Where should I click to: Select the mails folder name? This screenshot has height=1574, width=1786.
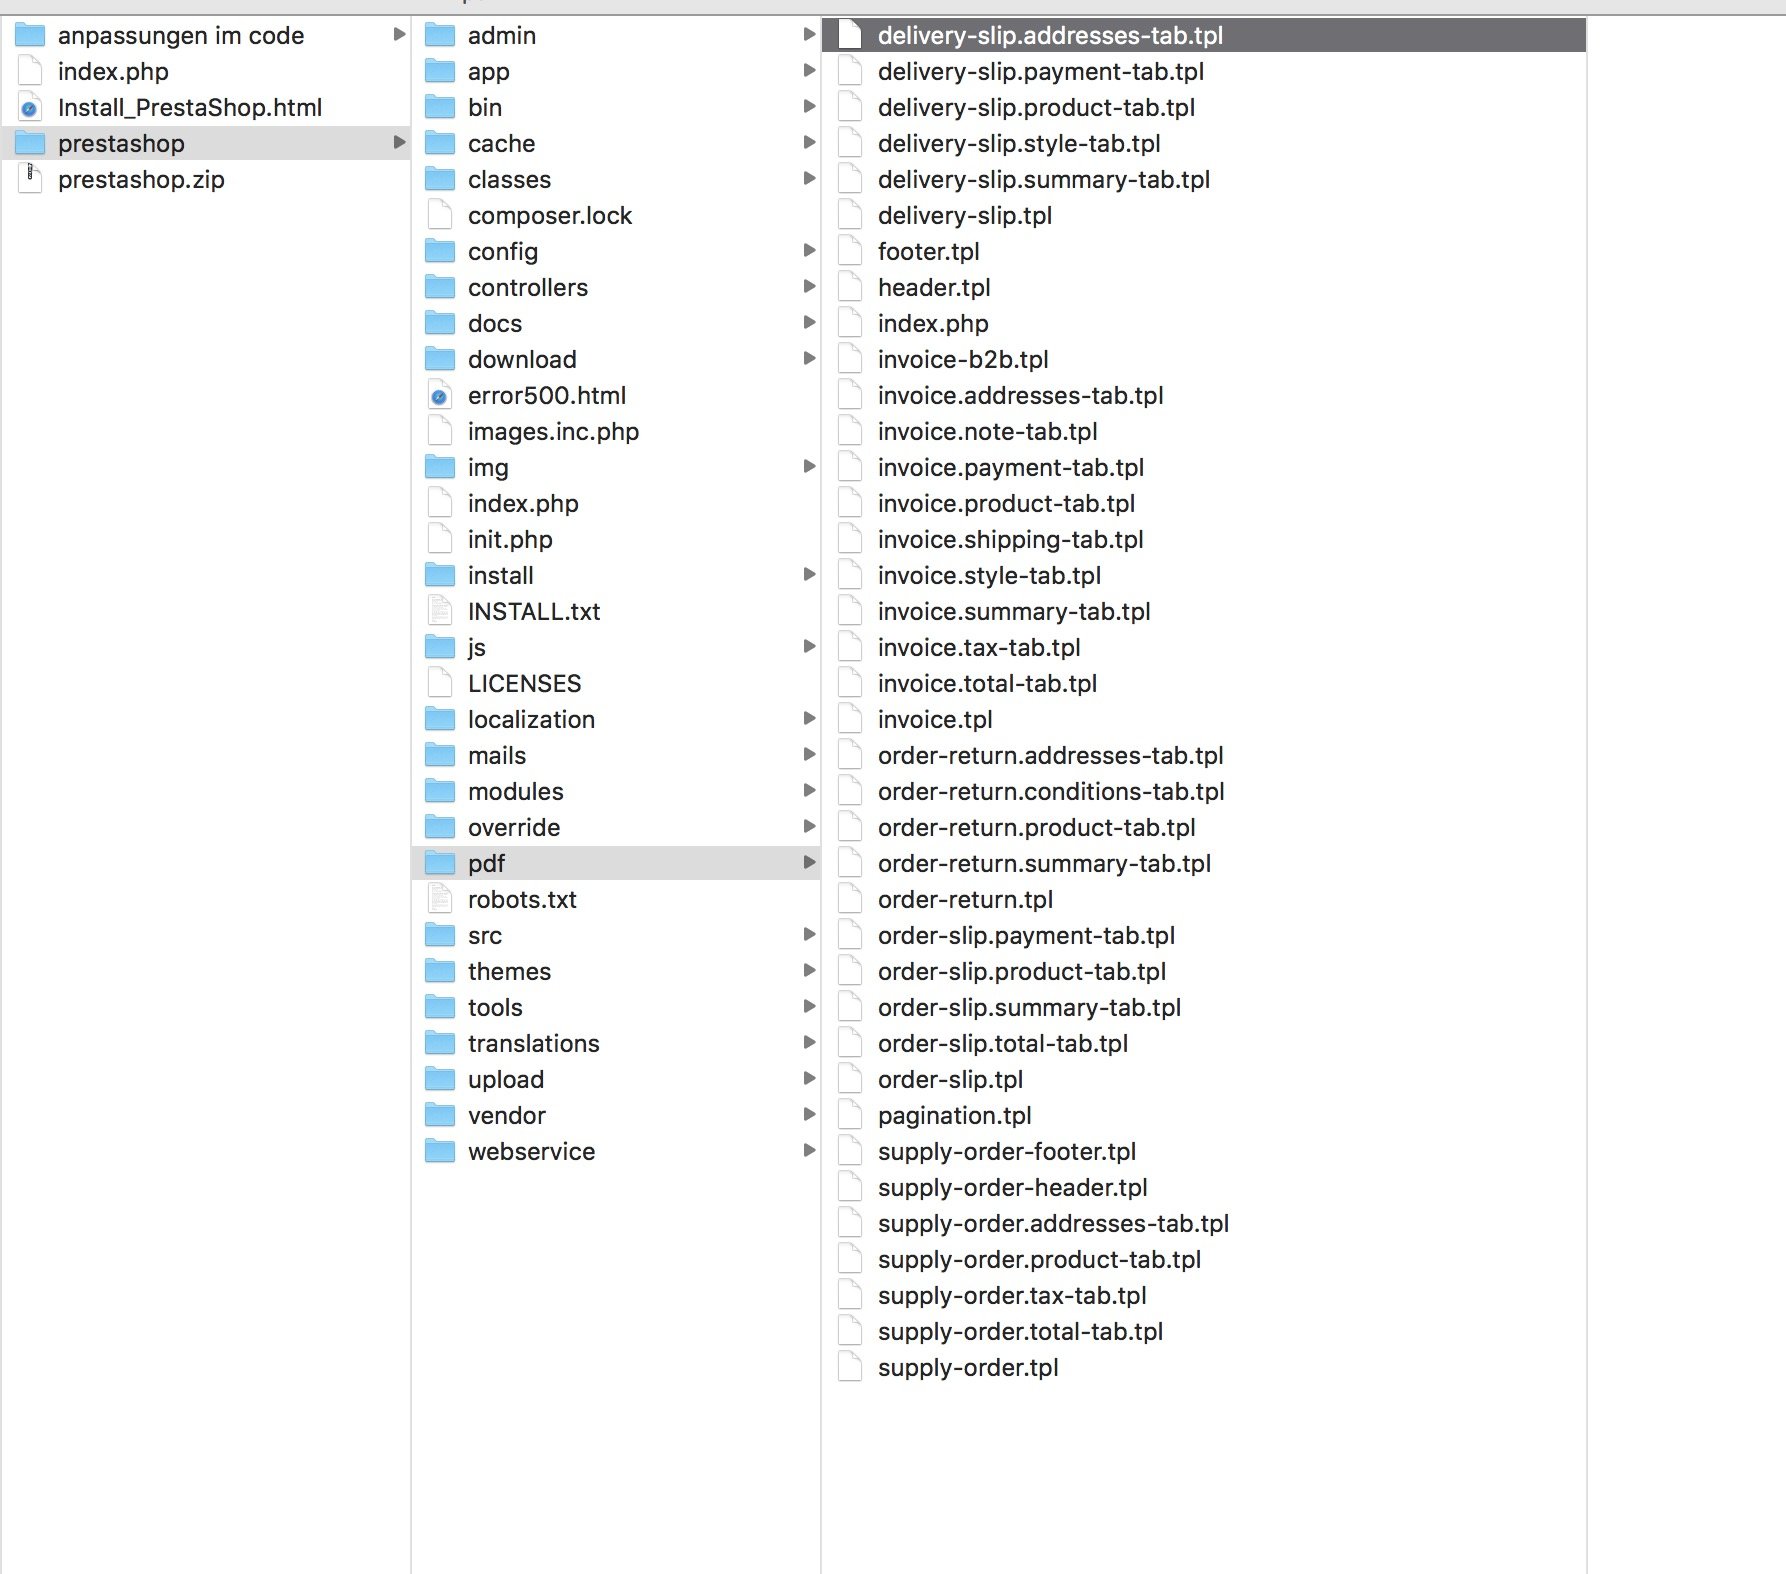point(497,756)
